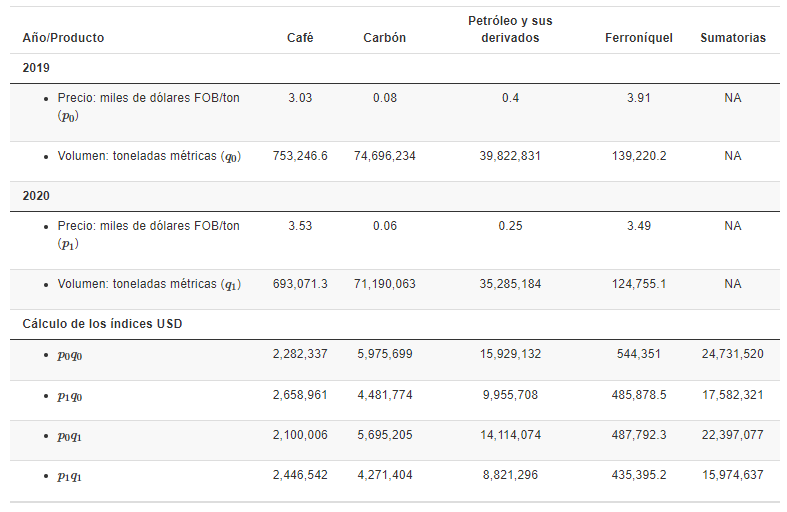The height and width of the screenshot is (512, 787).
Task: Click the Carbón value 4,271,404
Action: click(385, 475)
